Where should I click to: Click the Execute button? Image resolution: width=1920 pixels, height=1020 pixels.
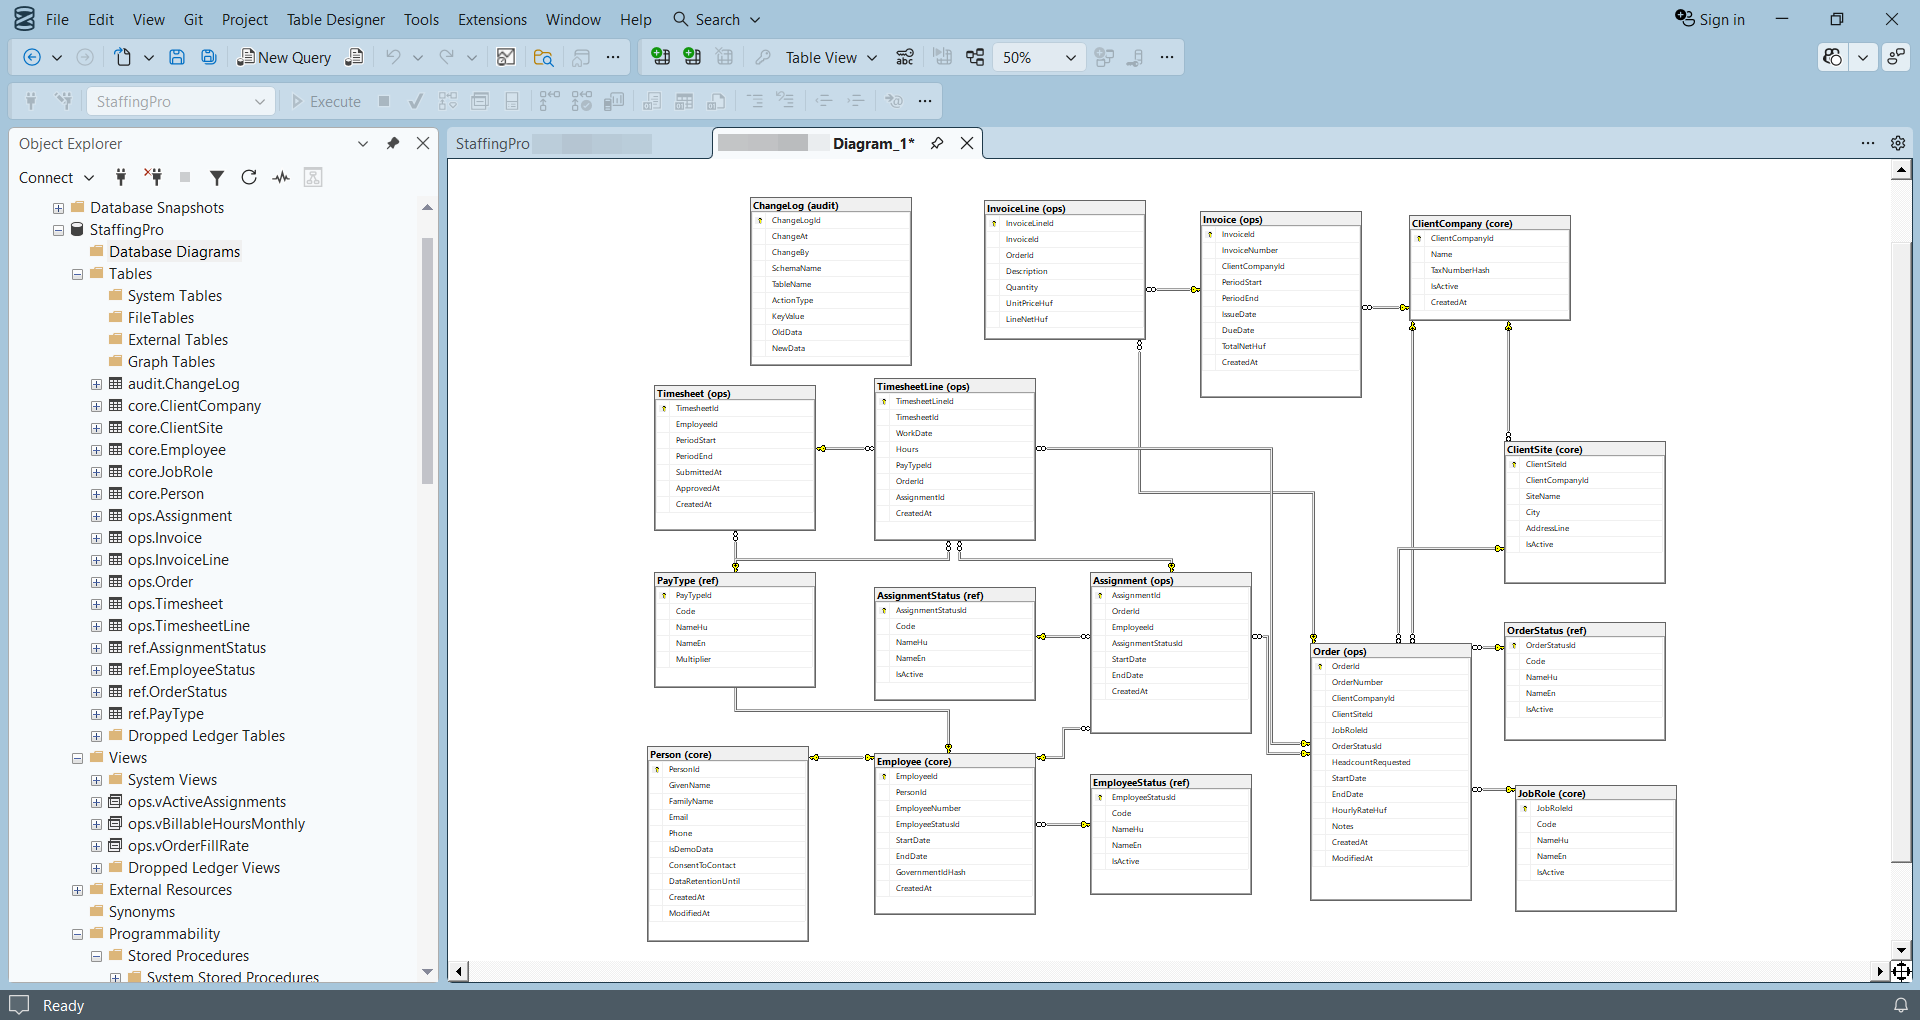tap(326, 101)
